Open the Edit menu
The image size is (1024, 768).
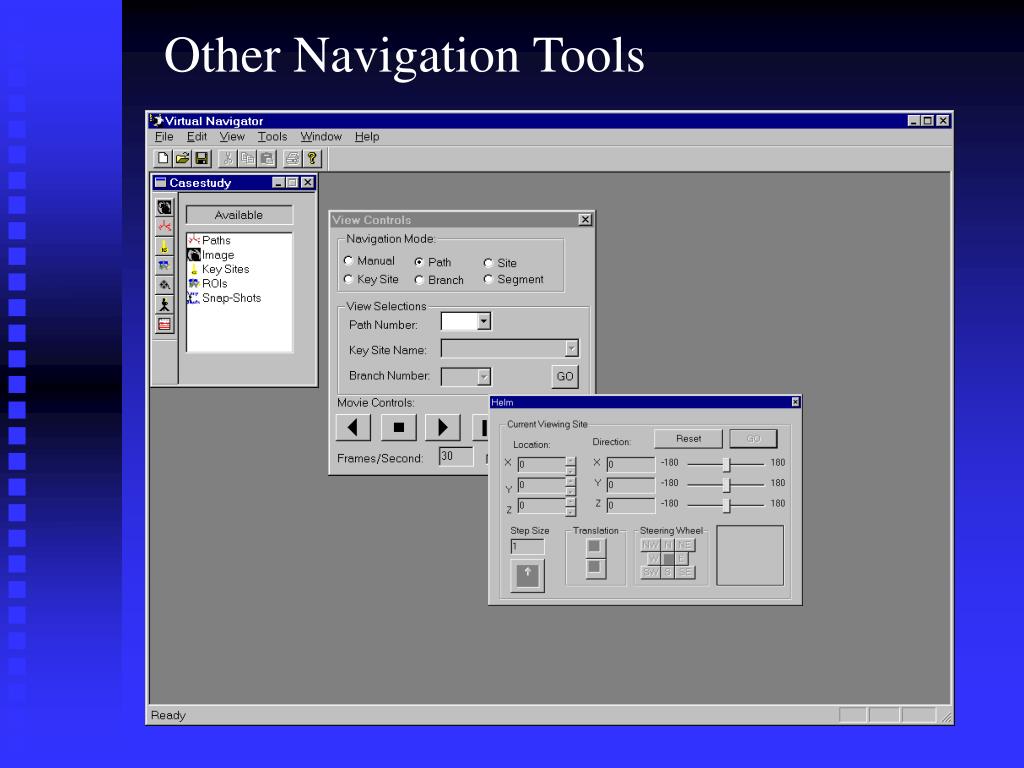(x=197, y=136)
